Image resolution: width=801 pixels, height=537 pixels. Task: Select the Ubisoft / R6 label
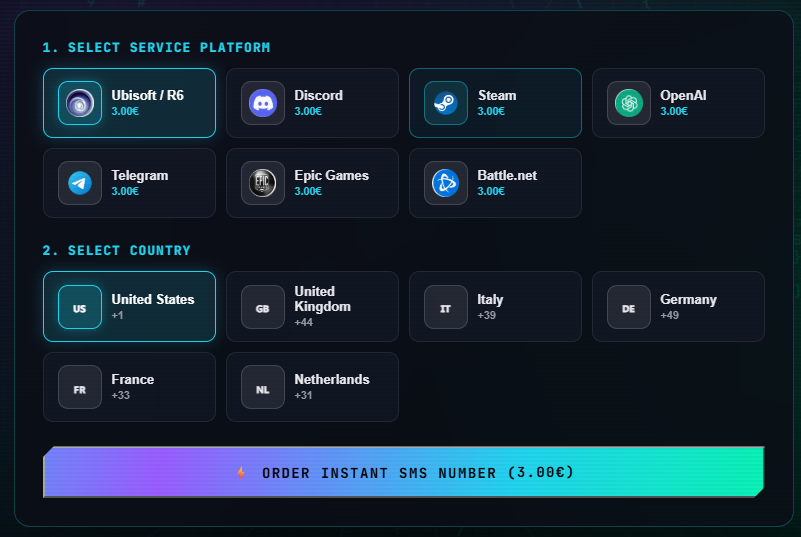[147, 96]
